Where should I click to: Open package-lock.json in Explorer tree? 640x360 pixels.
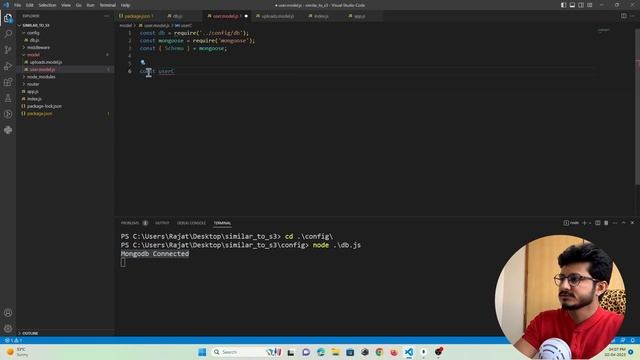coord(44,106)
